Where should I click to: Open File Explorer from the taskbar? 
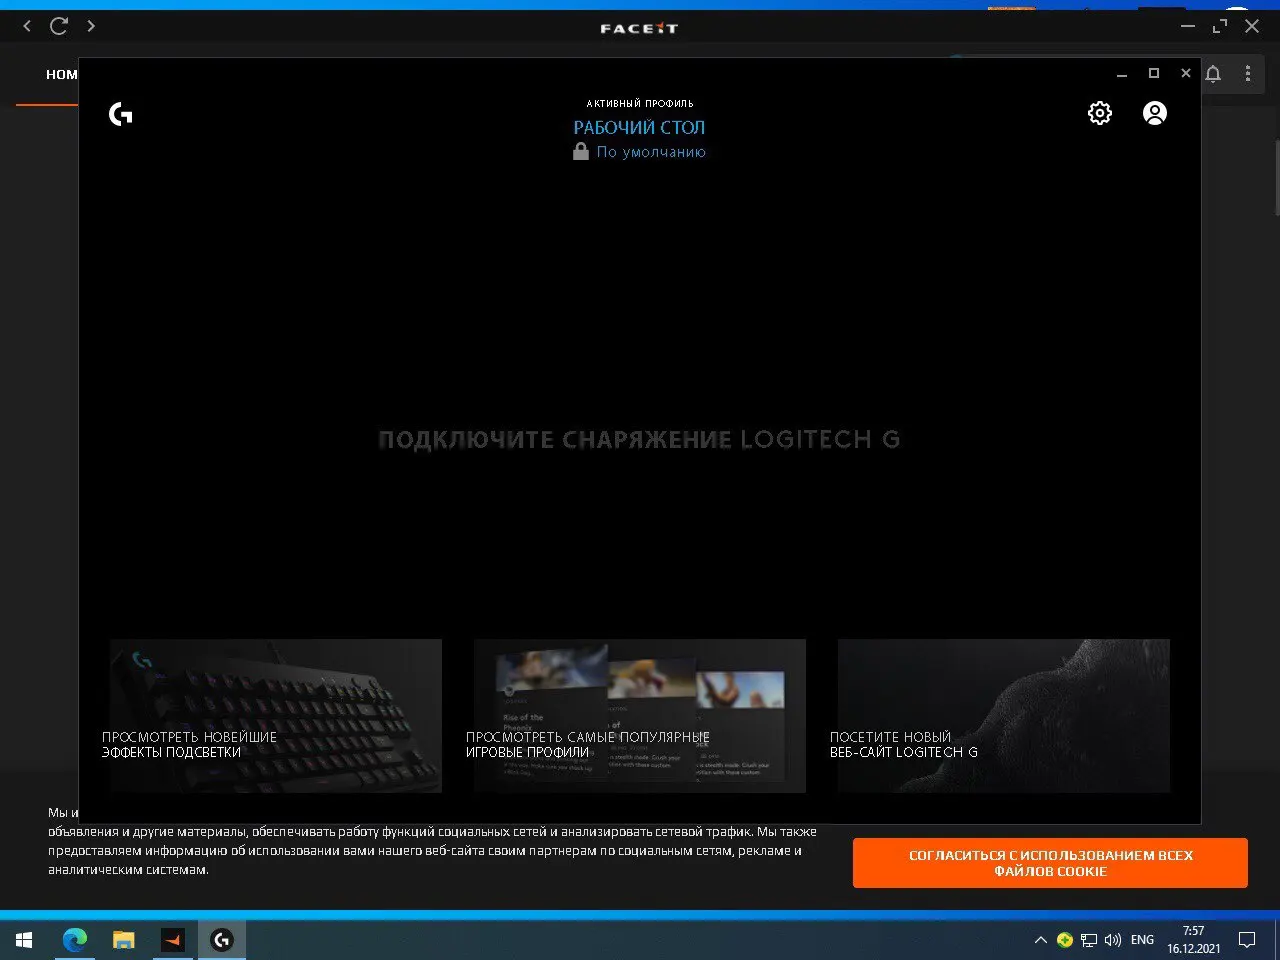123,940
